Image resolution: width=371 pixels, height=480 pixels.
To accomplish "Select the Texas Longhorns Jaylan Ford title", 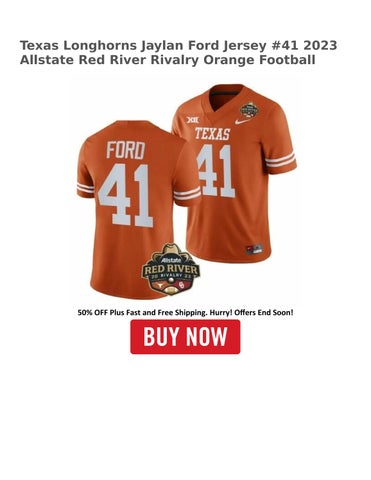I will [178, 53].
